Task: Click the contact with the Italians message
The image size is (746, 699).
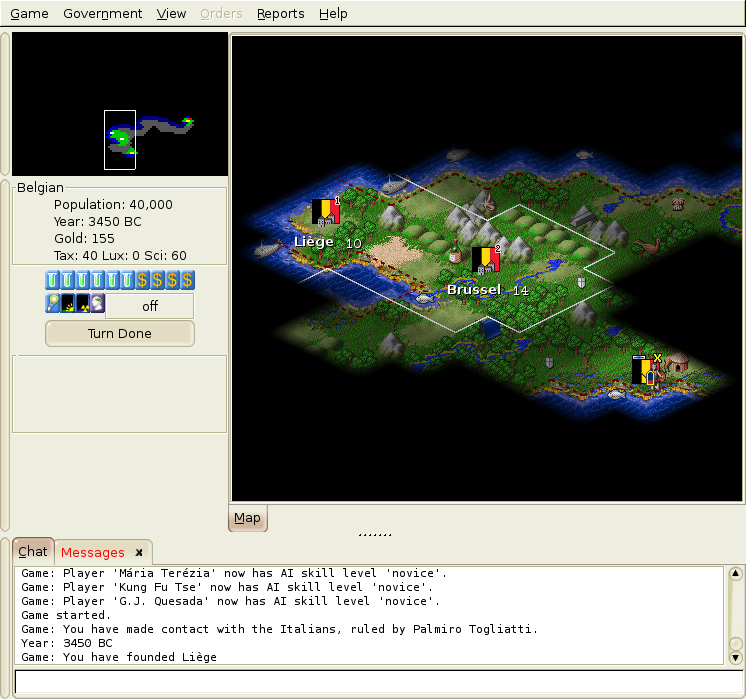Action: (279, 629)
